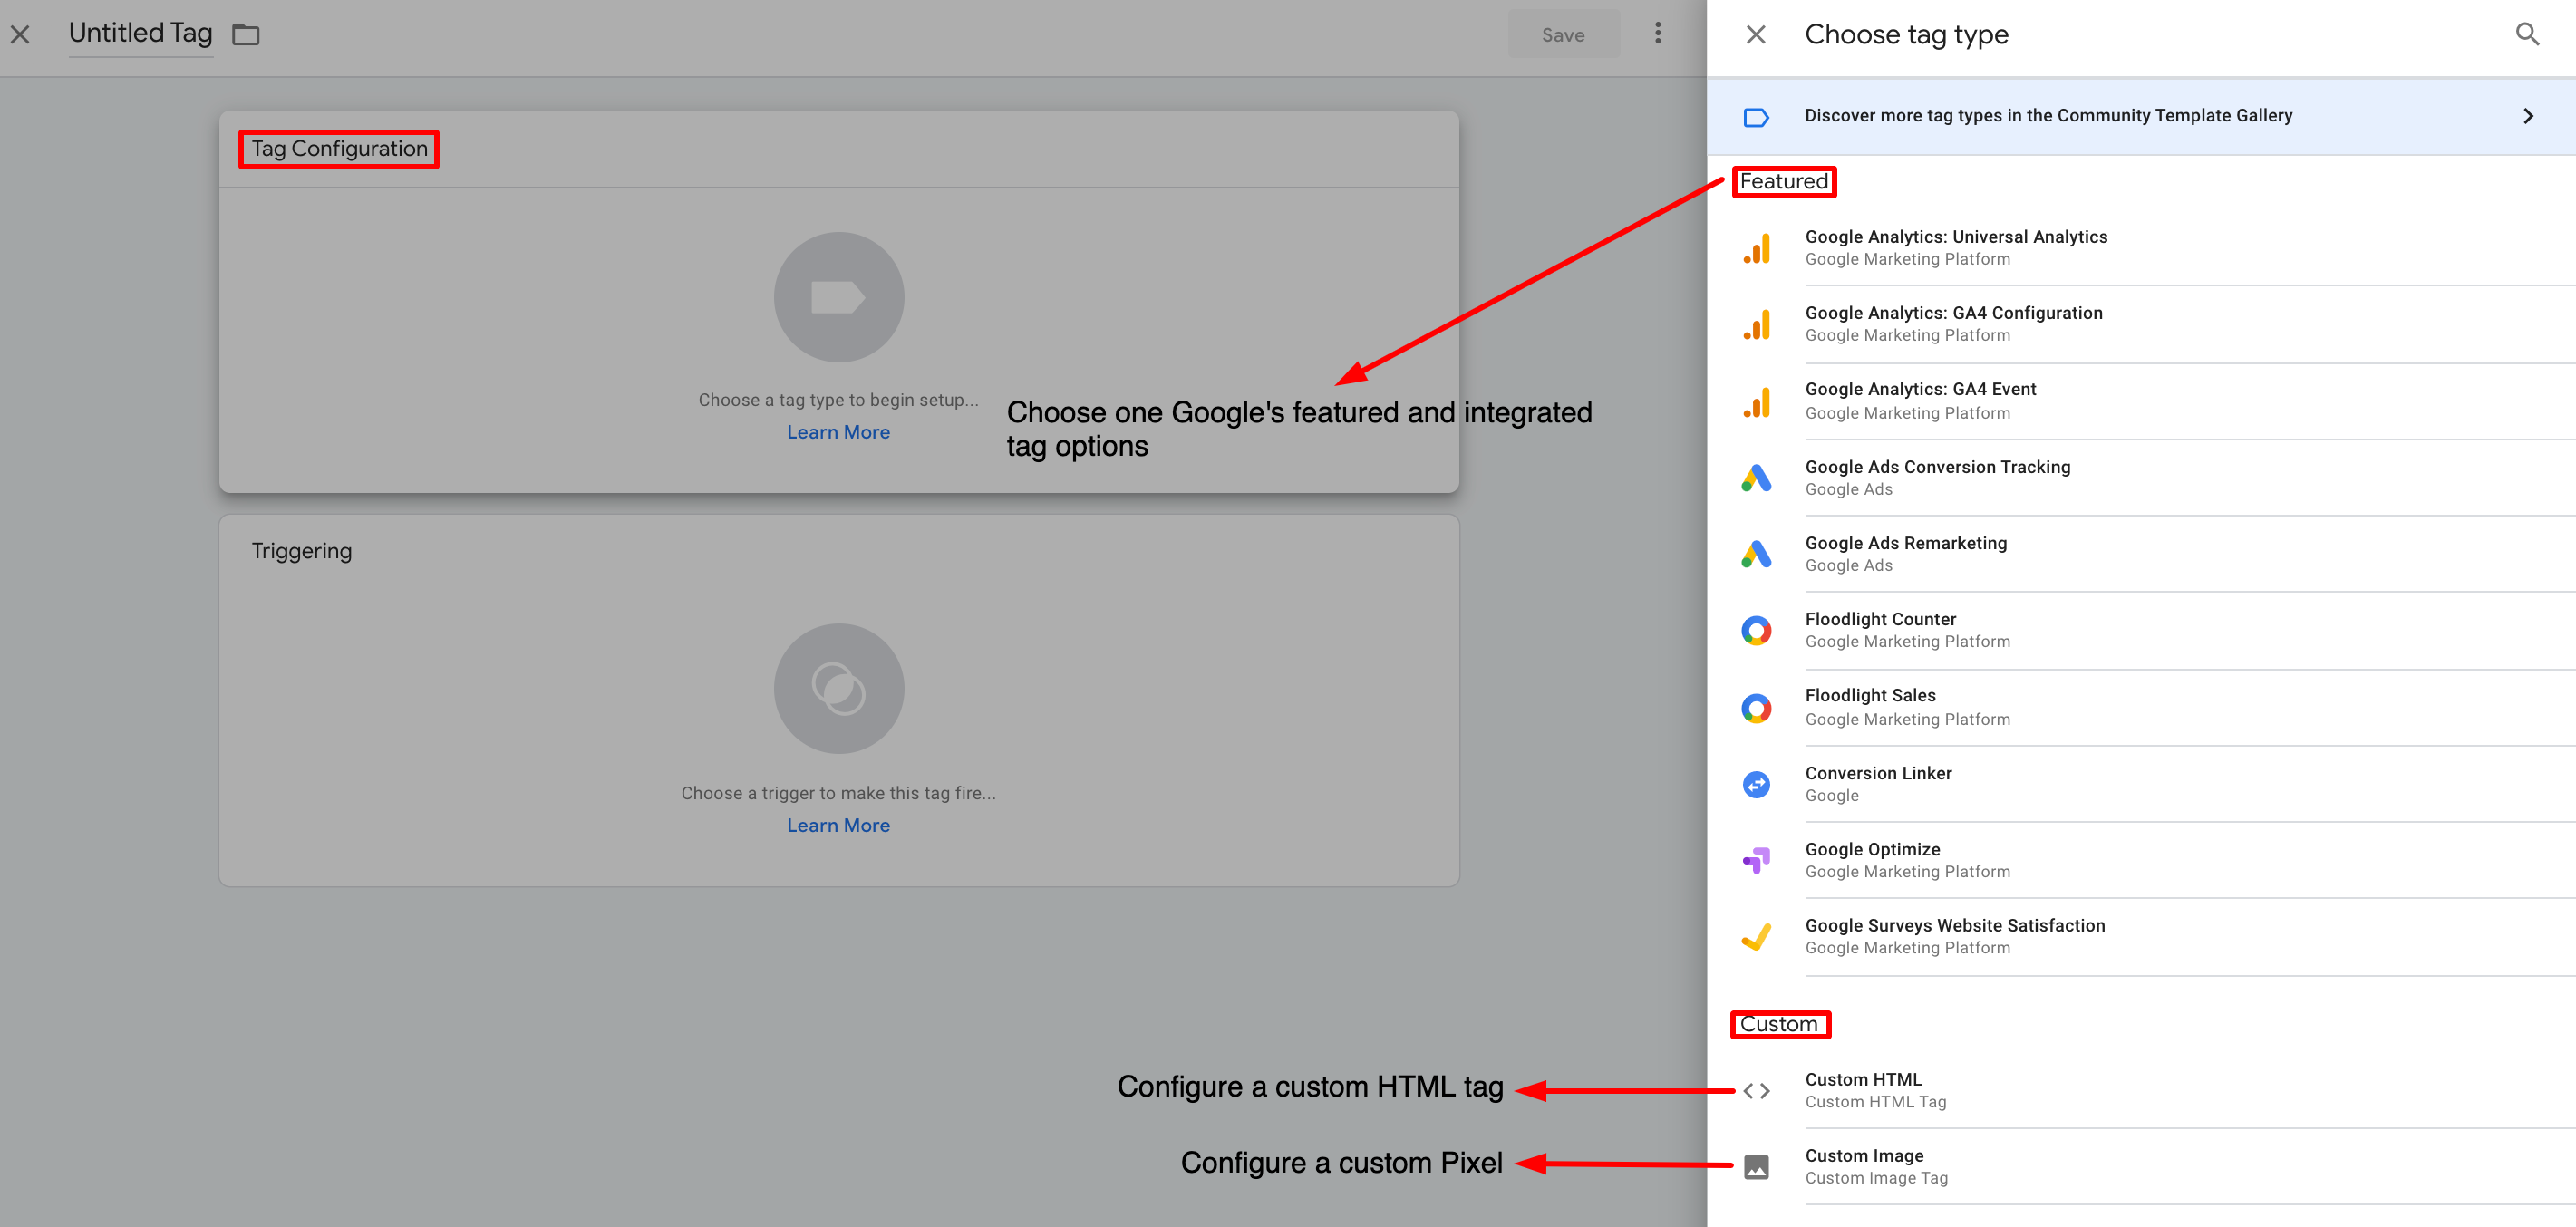Click the Triggering section heading
2576x1227 pixels.
(301, 551)
